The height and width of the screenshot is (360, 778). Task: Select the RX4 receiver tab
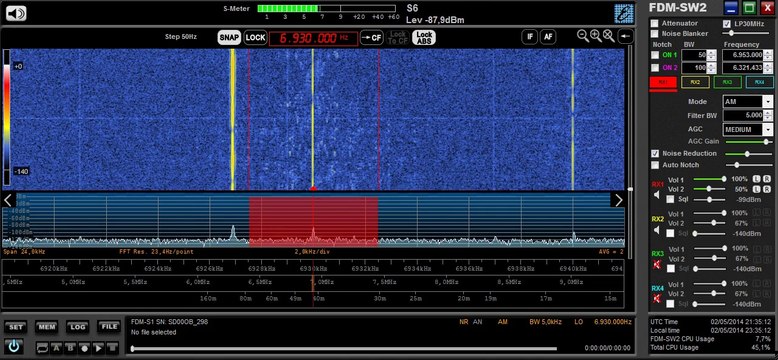(x=760, y=82)
